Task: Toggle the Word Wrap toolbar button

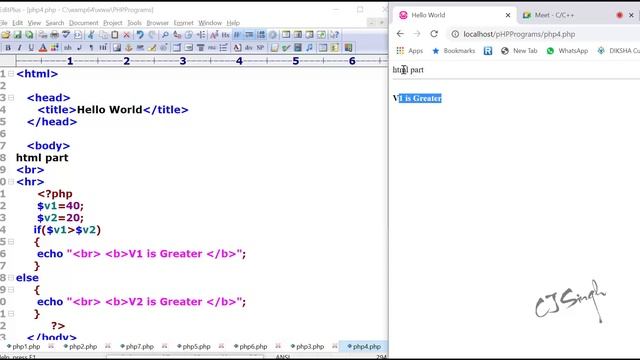Action: click(x=237, y=35)
